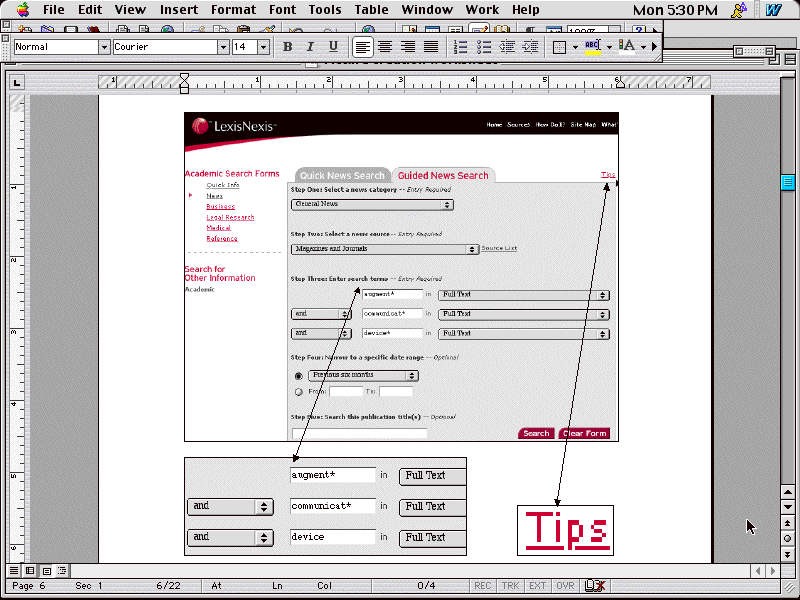
Task: Open the File menu
Action: click(54, 10)
